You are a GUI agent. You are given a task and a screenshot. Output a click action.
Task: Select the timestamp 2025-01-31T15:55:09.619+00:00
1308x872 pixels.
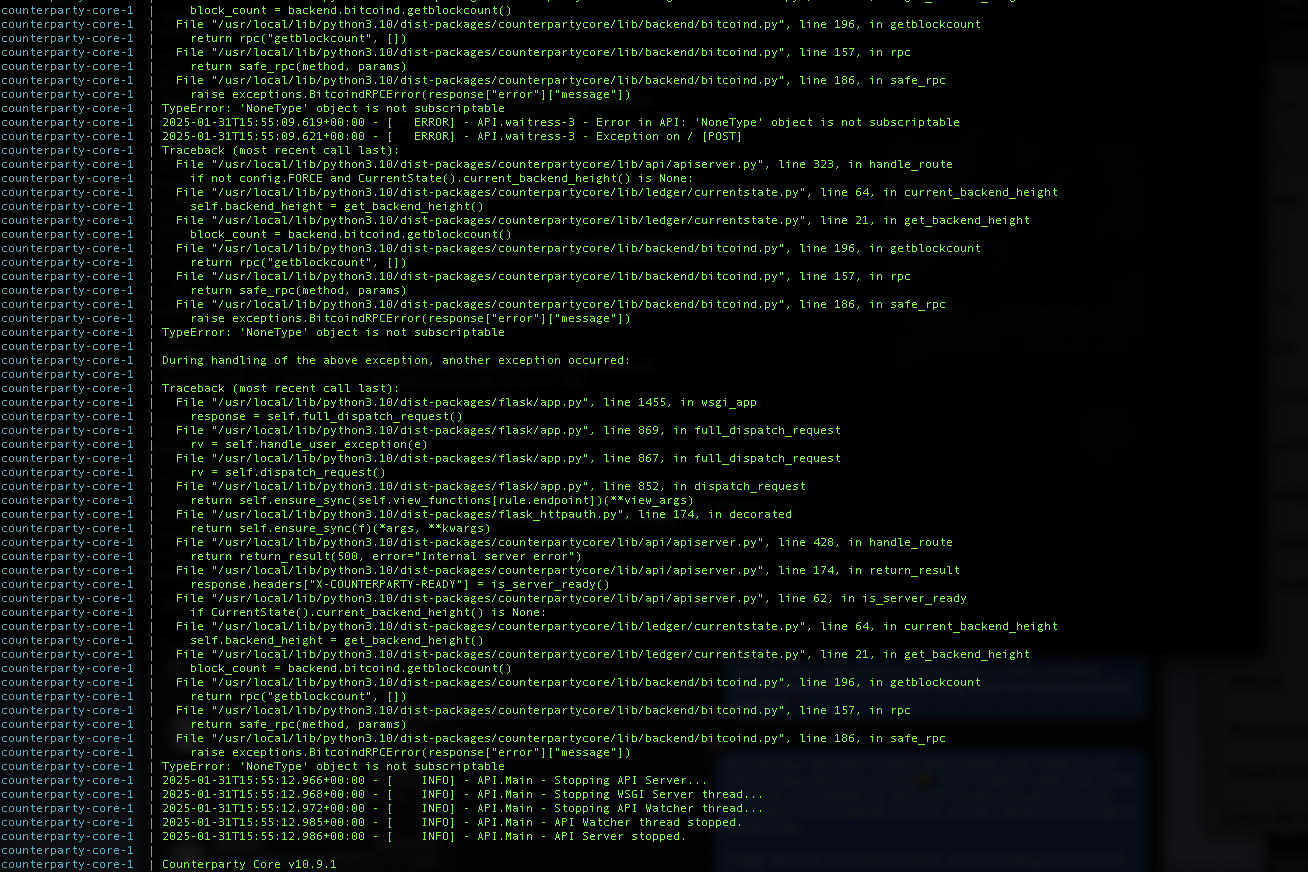[x=264, y=122]
